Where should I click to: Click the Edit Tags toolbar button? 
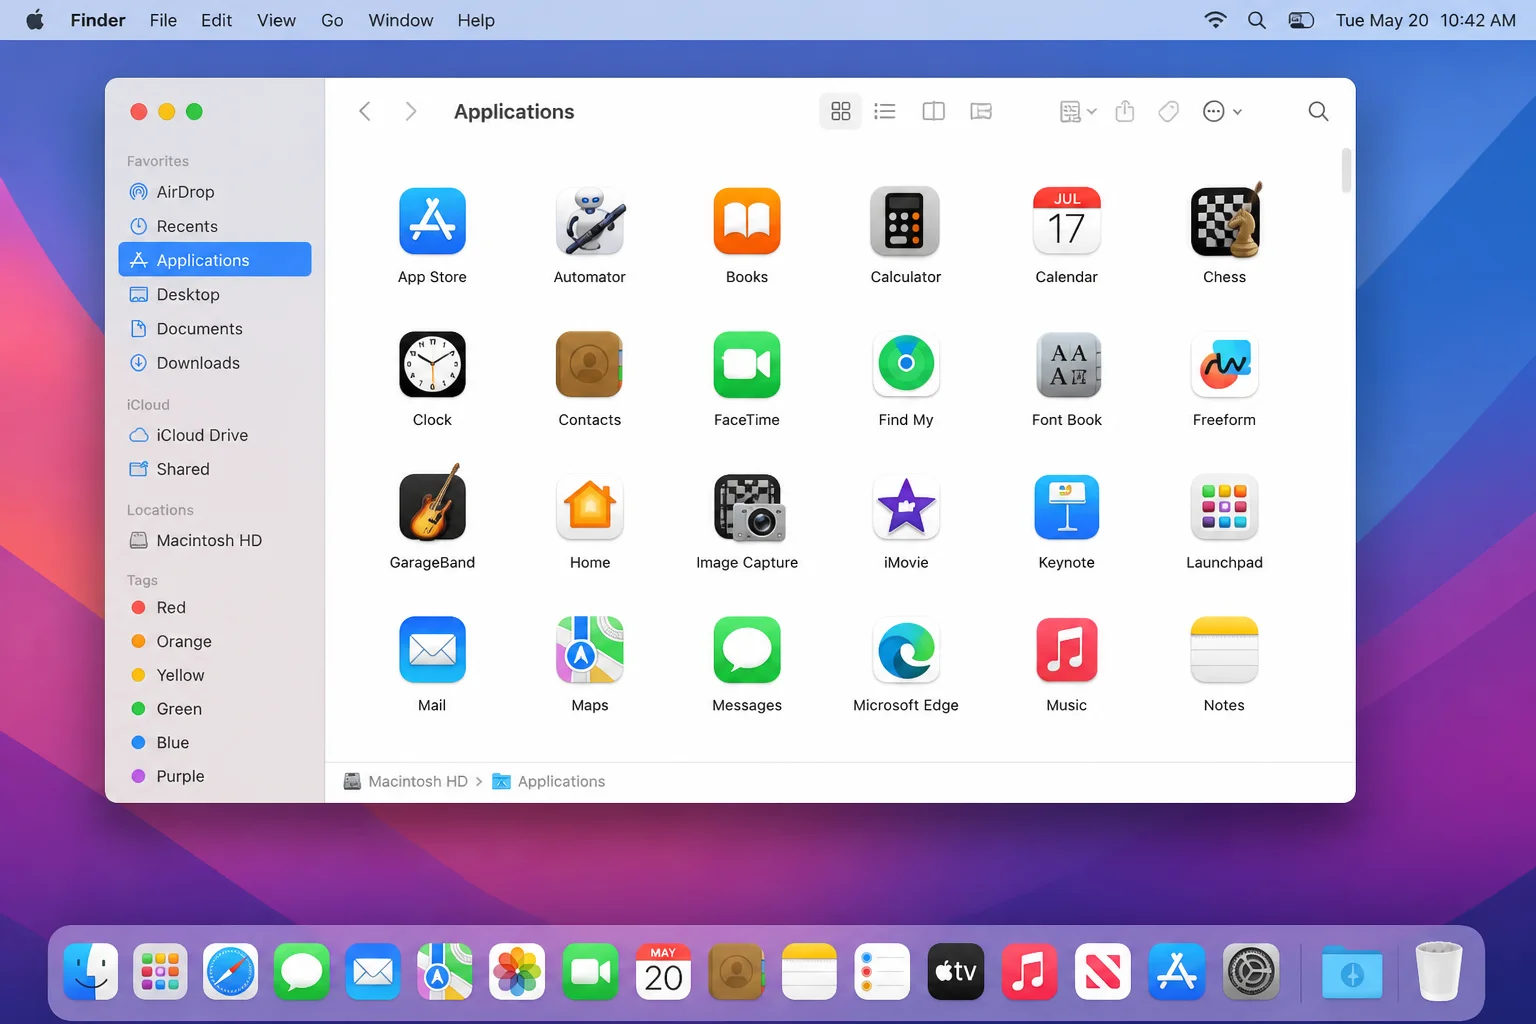click(1168, 111)
